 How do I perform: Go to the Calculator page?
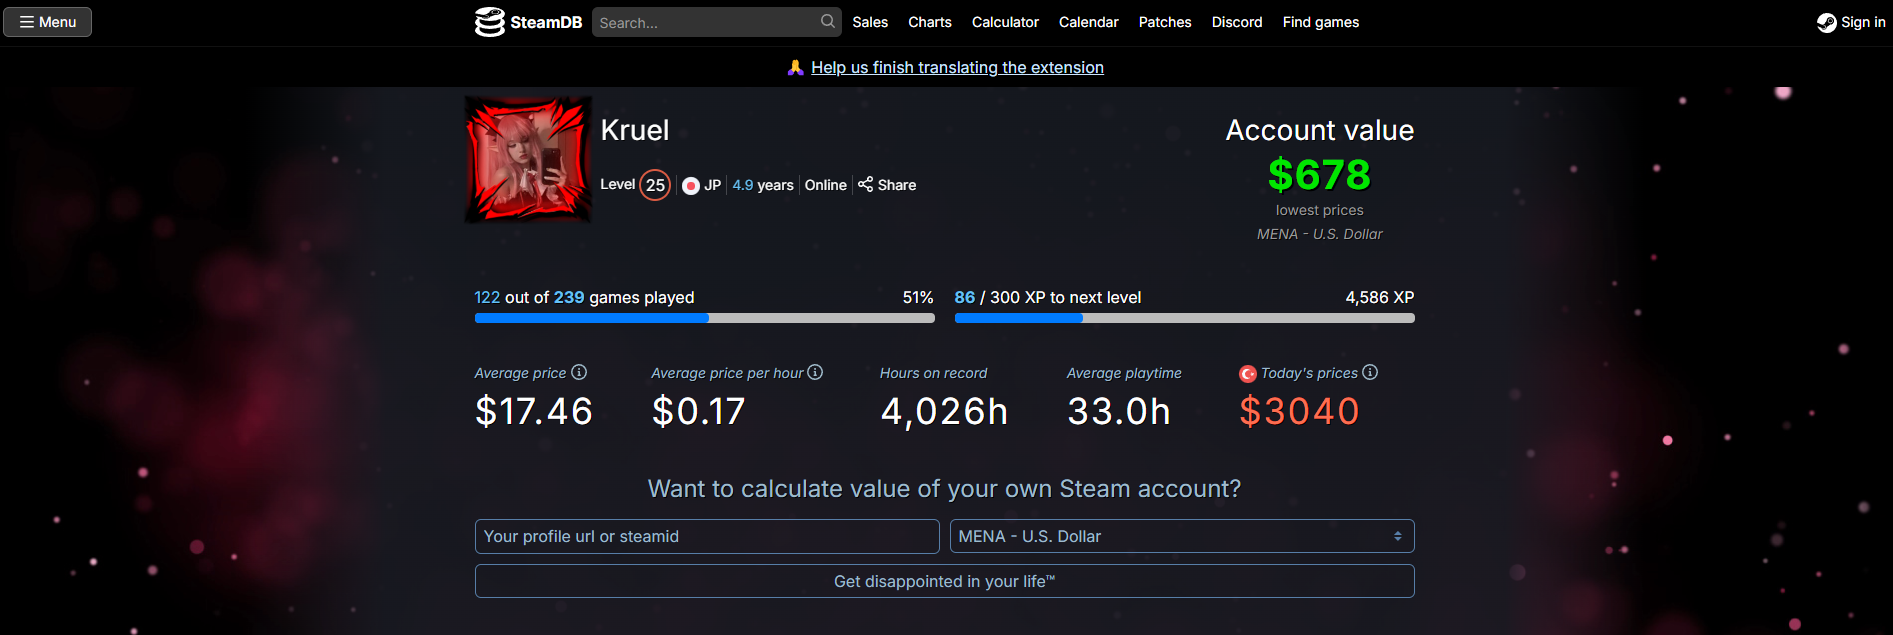click(x=1005, y=22)
